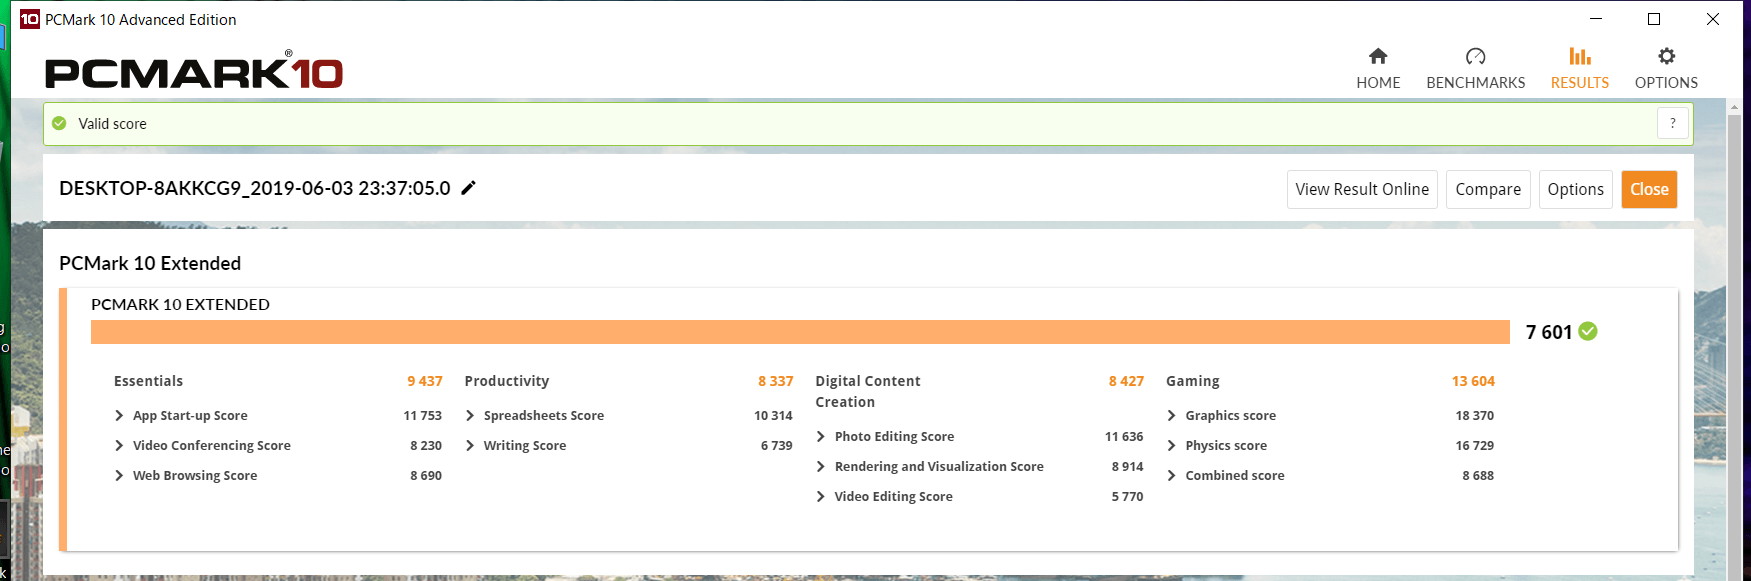
Task: Click the Gaming score 13 604
Action: click(x=1473, y=381)
